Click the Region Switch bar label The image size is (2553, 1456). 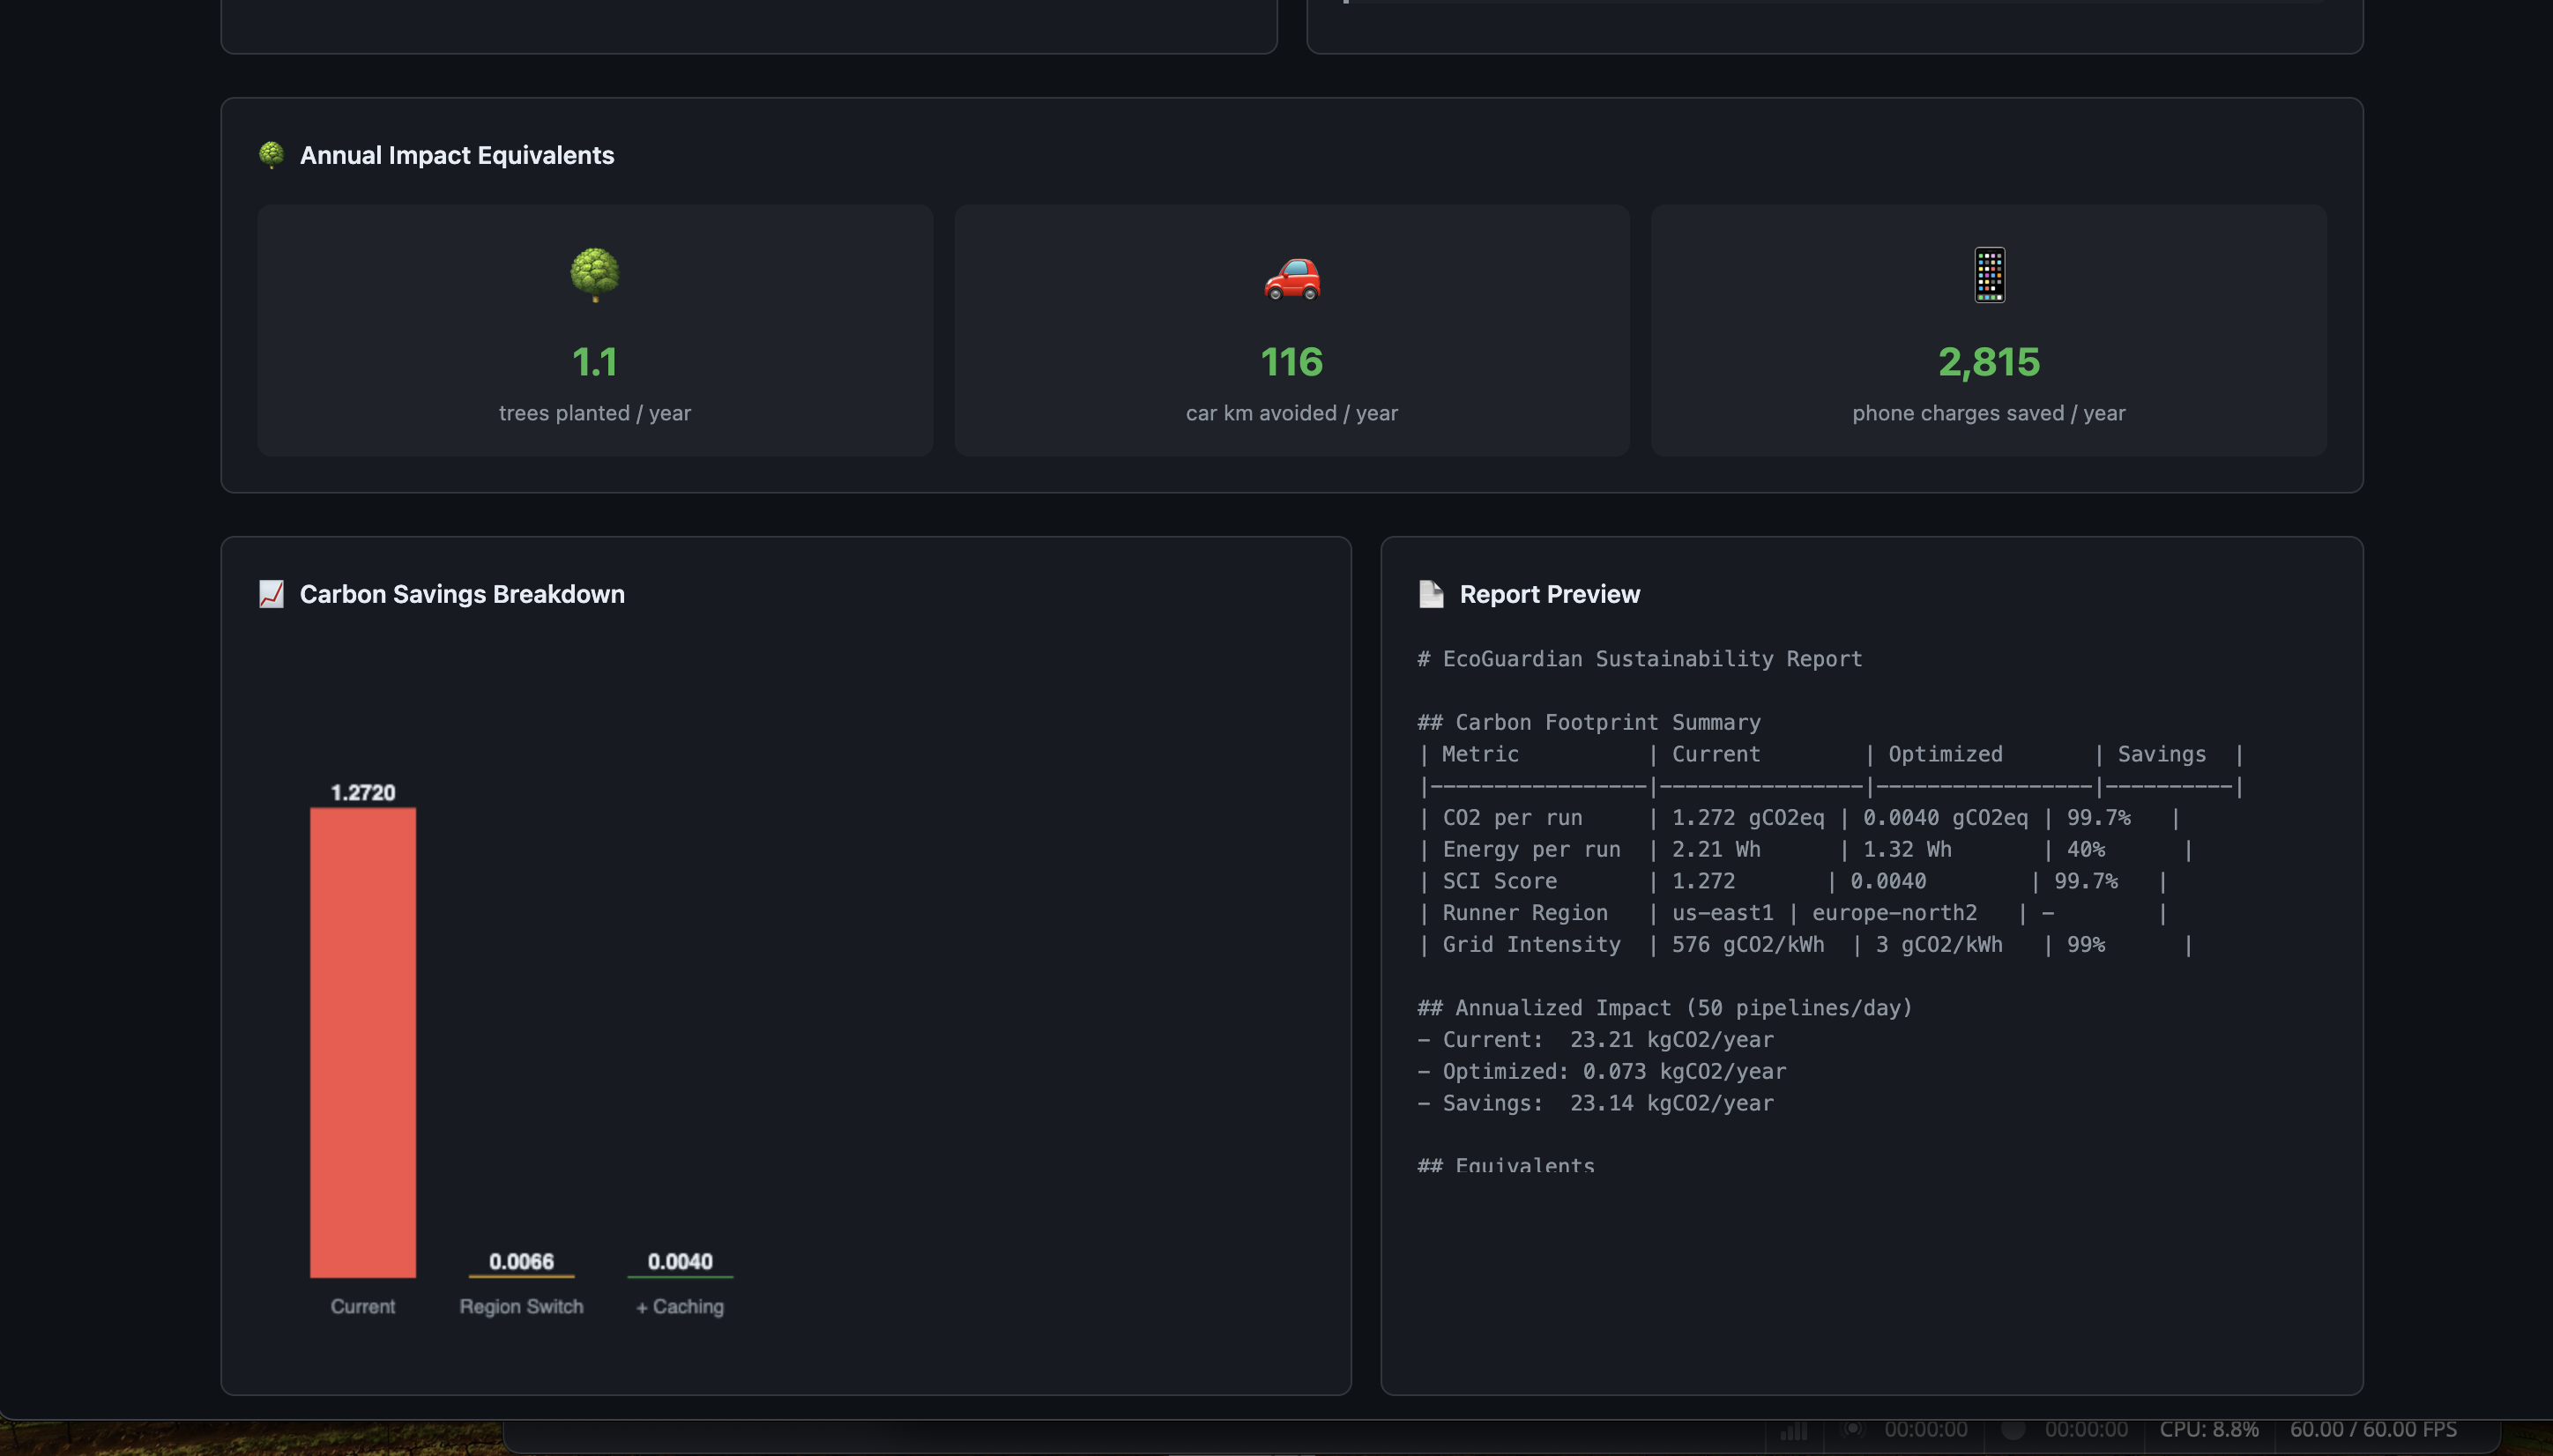521,1306
